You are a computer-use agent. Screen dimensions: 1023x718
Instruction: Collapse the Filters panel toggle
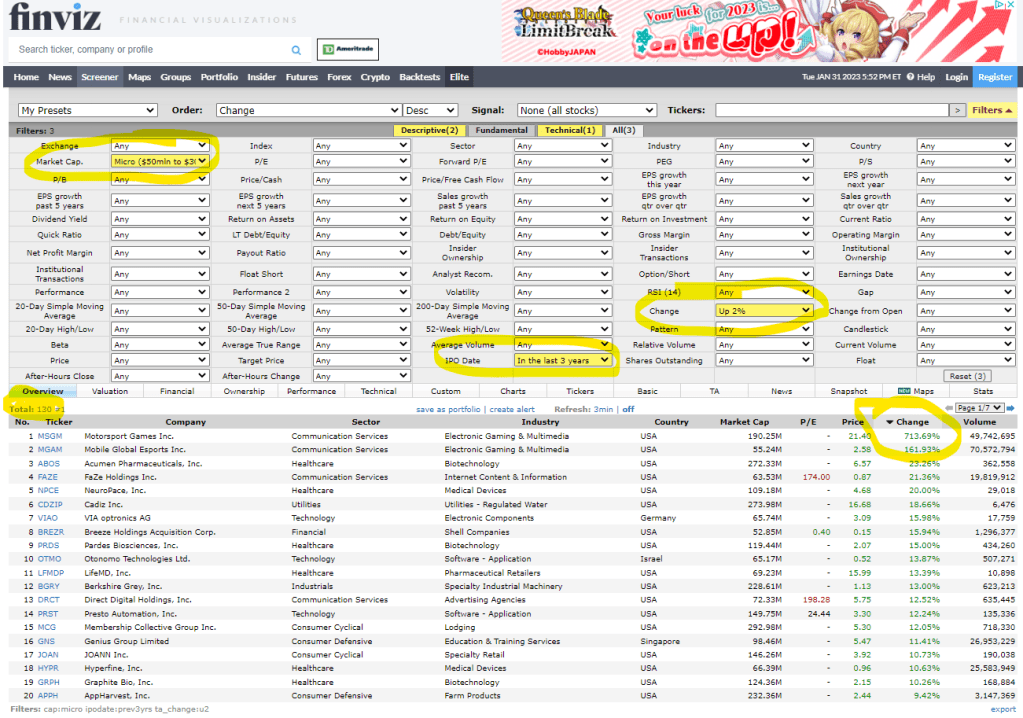click(x=992, y=110)
